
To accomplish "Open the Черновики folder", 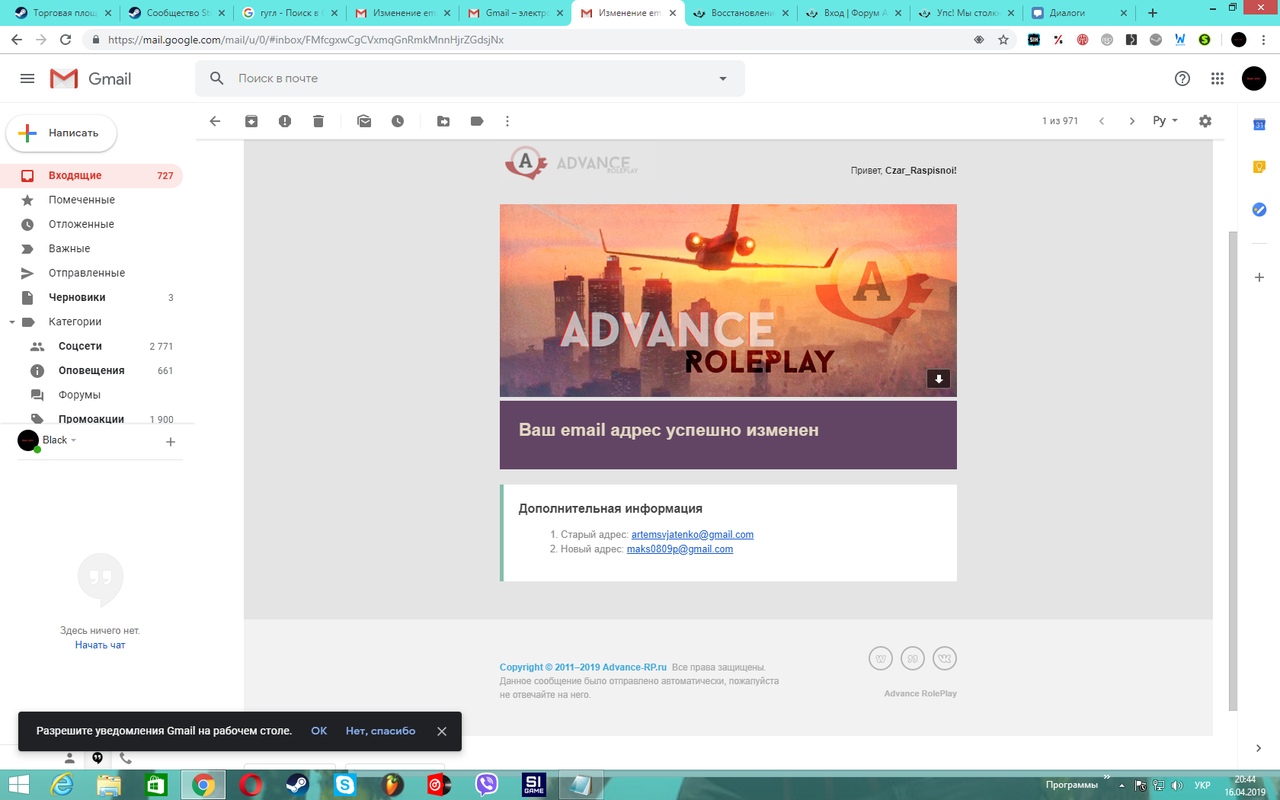I will click(91, 297).
